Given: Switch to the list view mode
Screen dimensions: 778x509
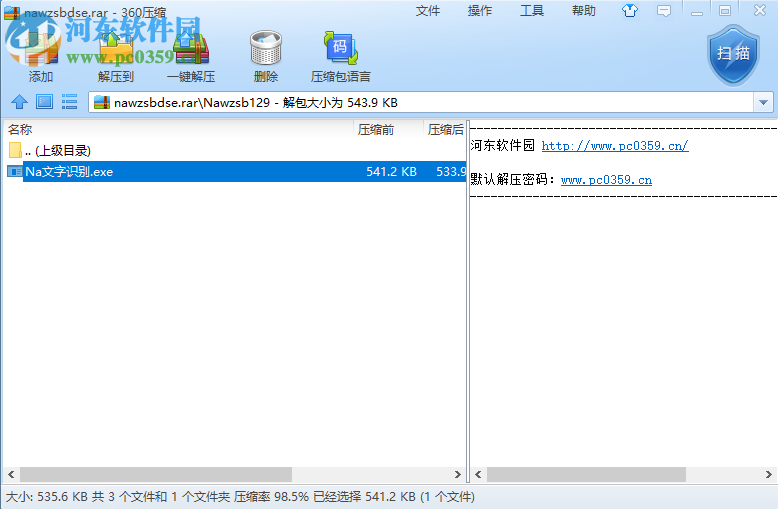Looking at the screenshot, I should [69, 102].
